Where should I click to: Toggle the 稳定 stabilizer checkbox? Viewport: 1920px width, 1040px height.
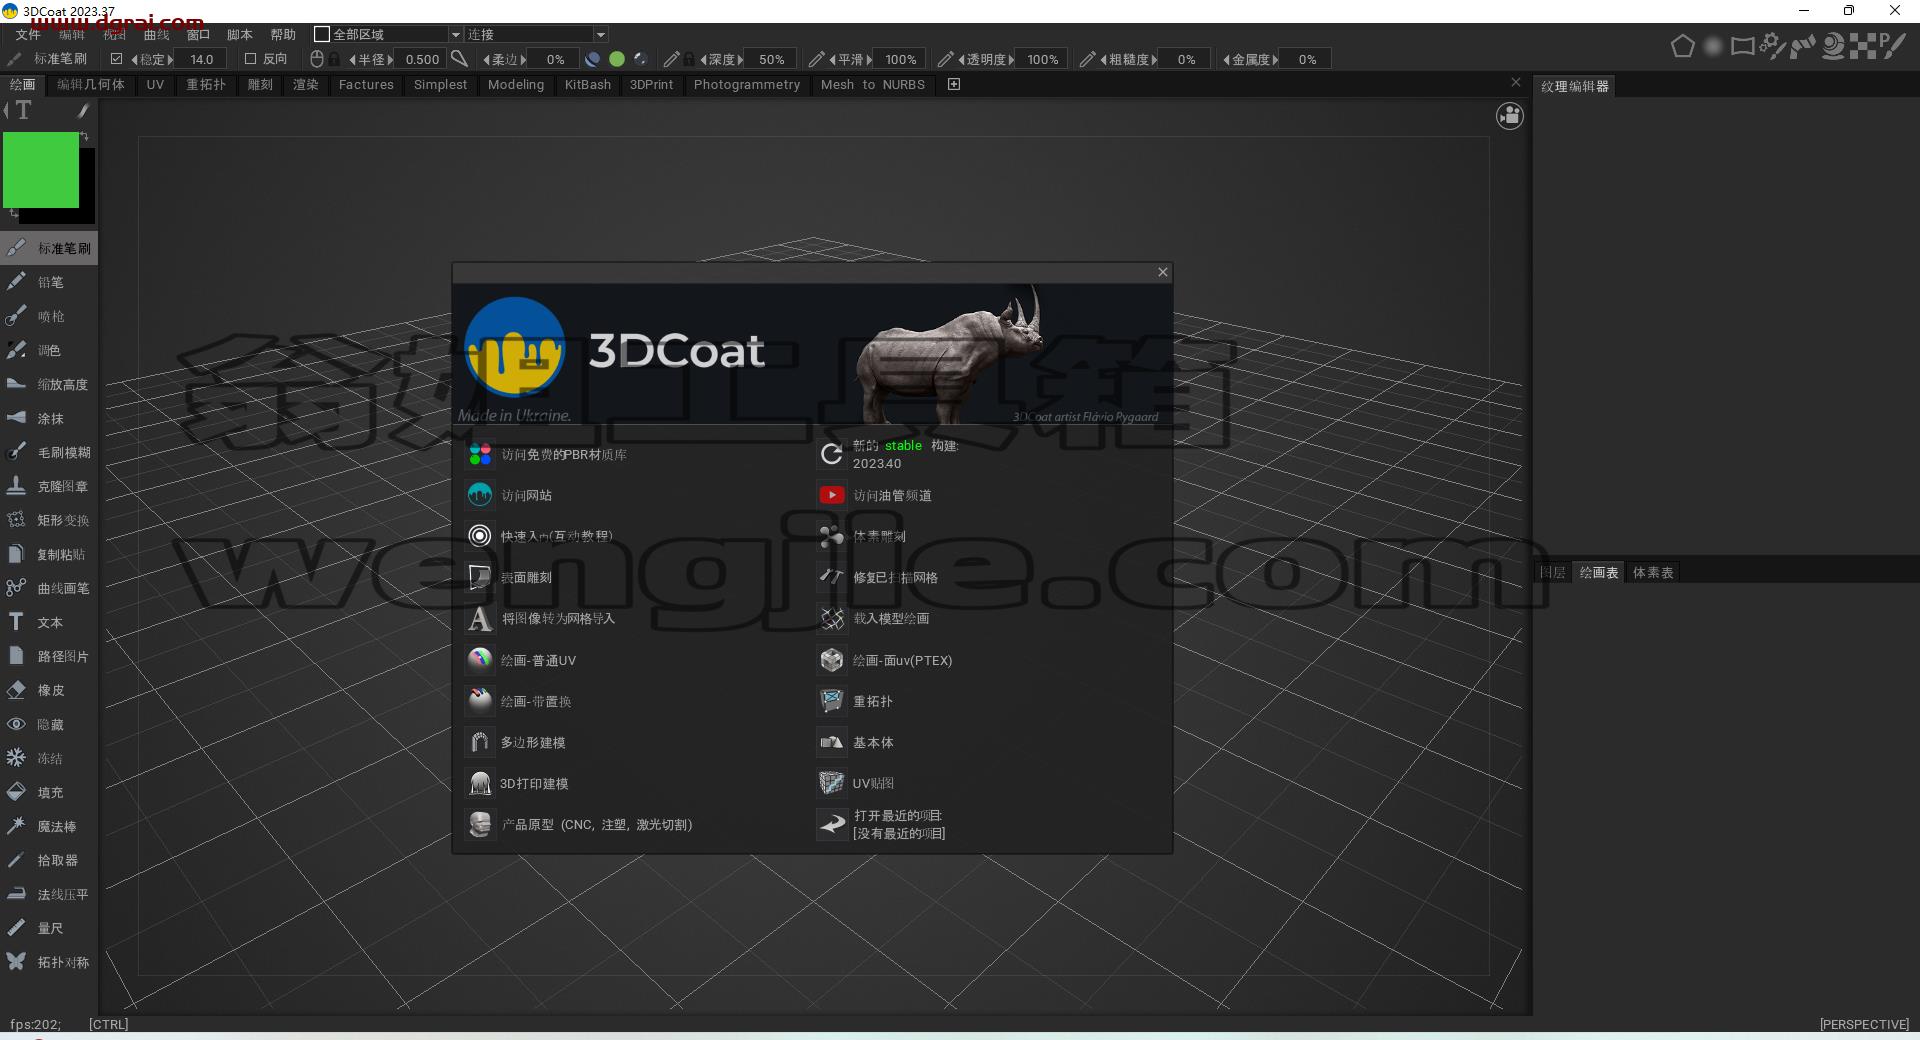(x=116, y=59)
